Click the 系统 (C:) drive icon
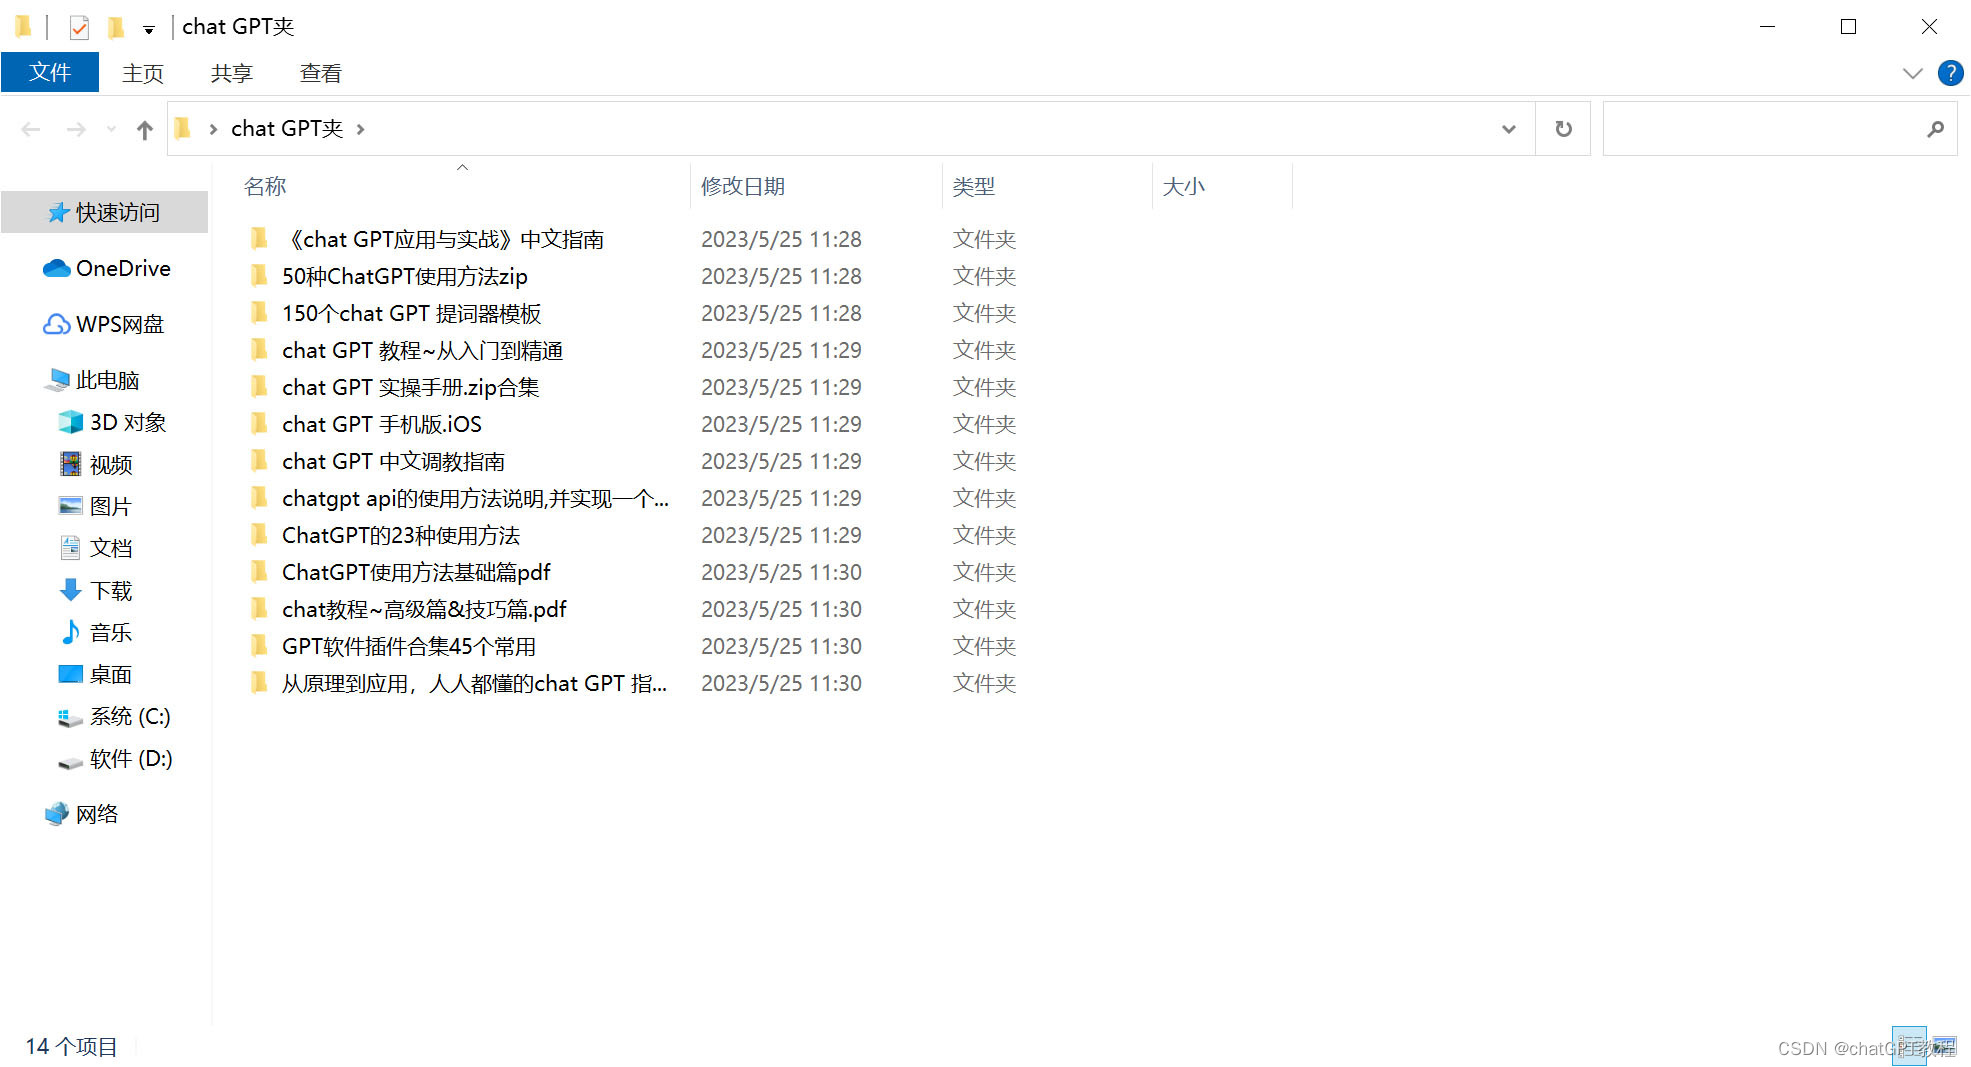Viewport: 1971px width, 1067px height. pos(71,717)
